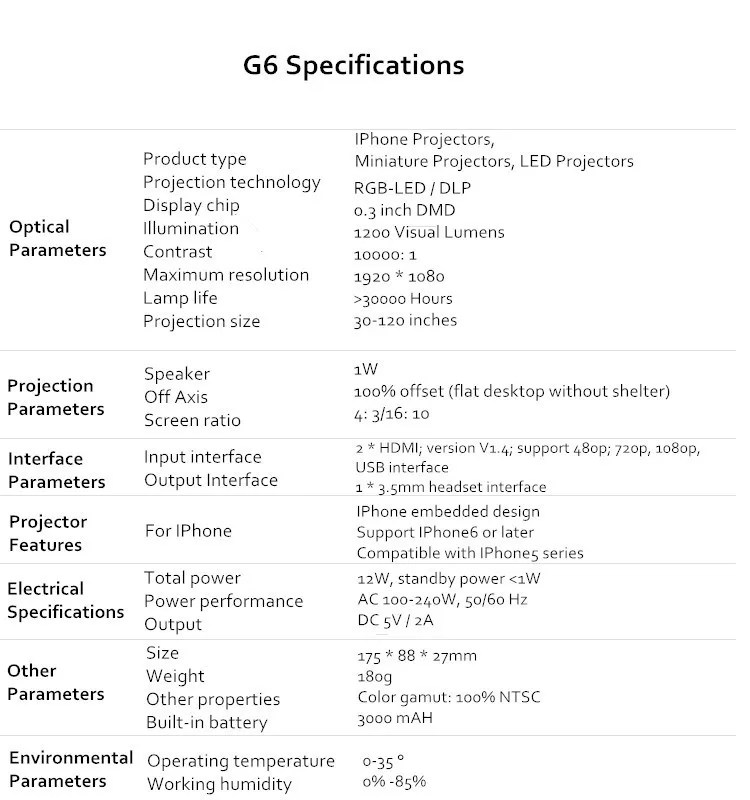Click the 1200 Visual Lumens value

click(x=428, y=232)
